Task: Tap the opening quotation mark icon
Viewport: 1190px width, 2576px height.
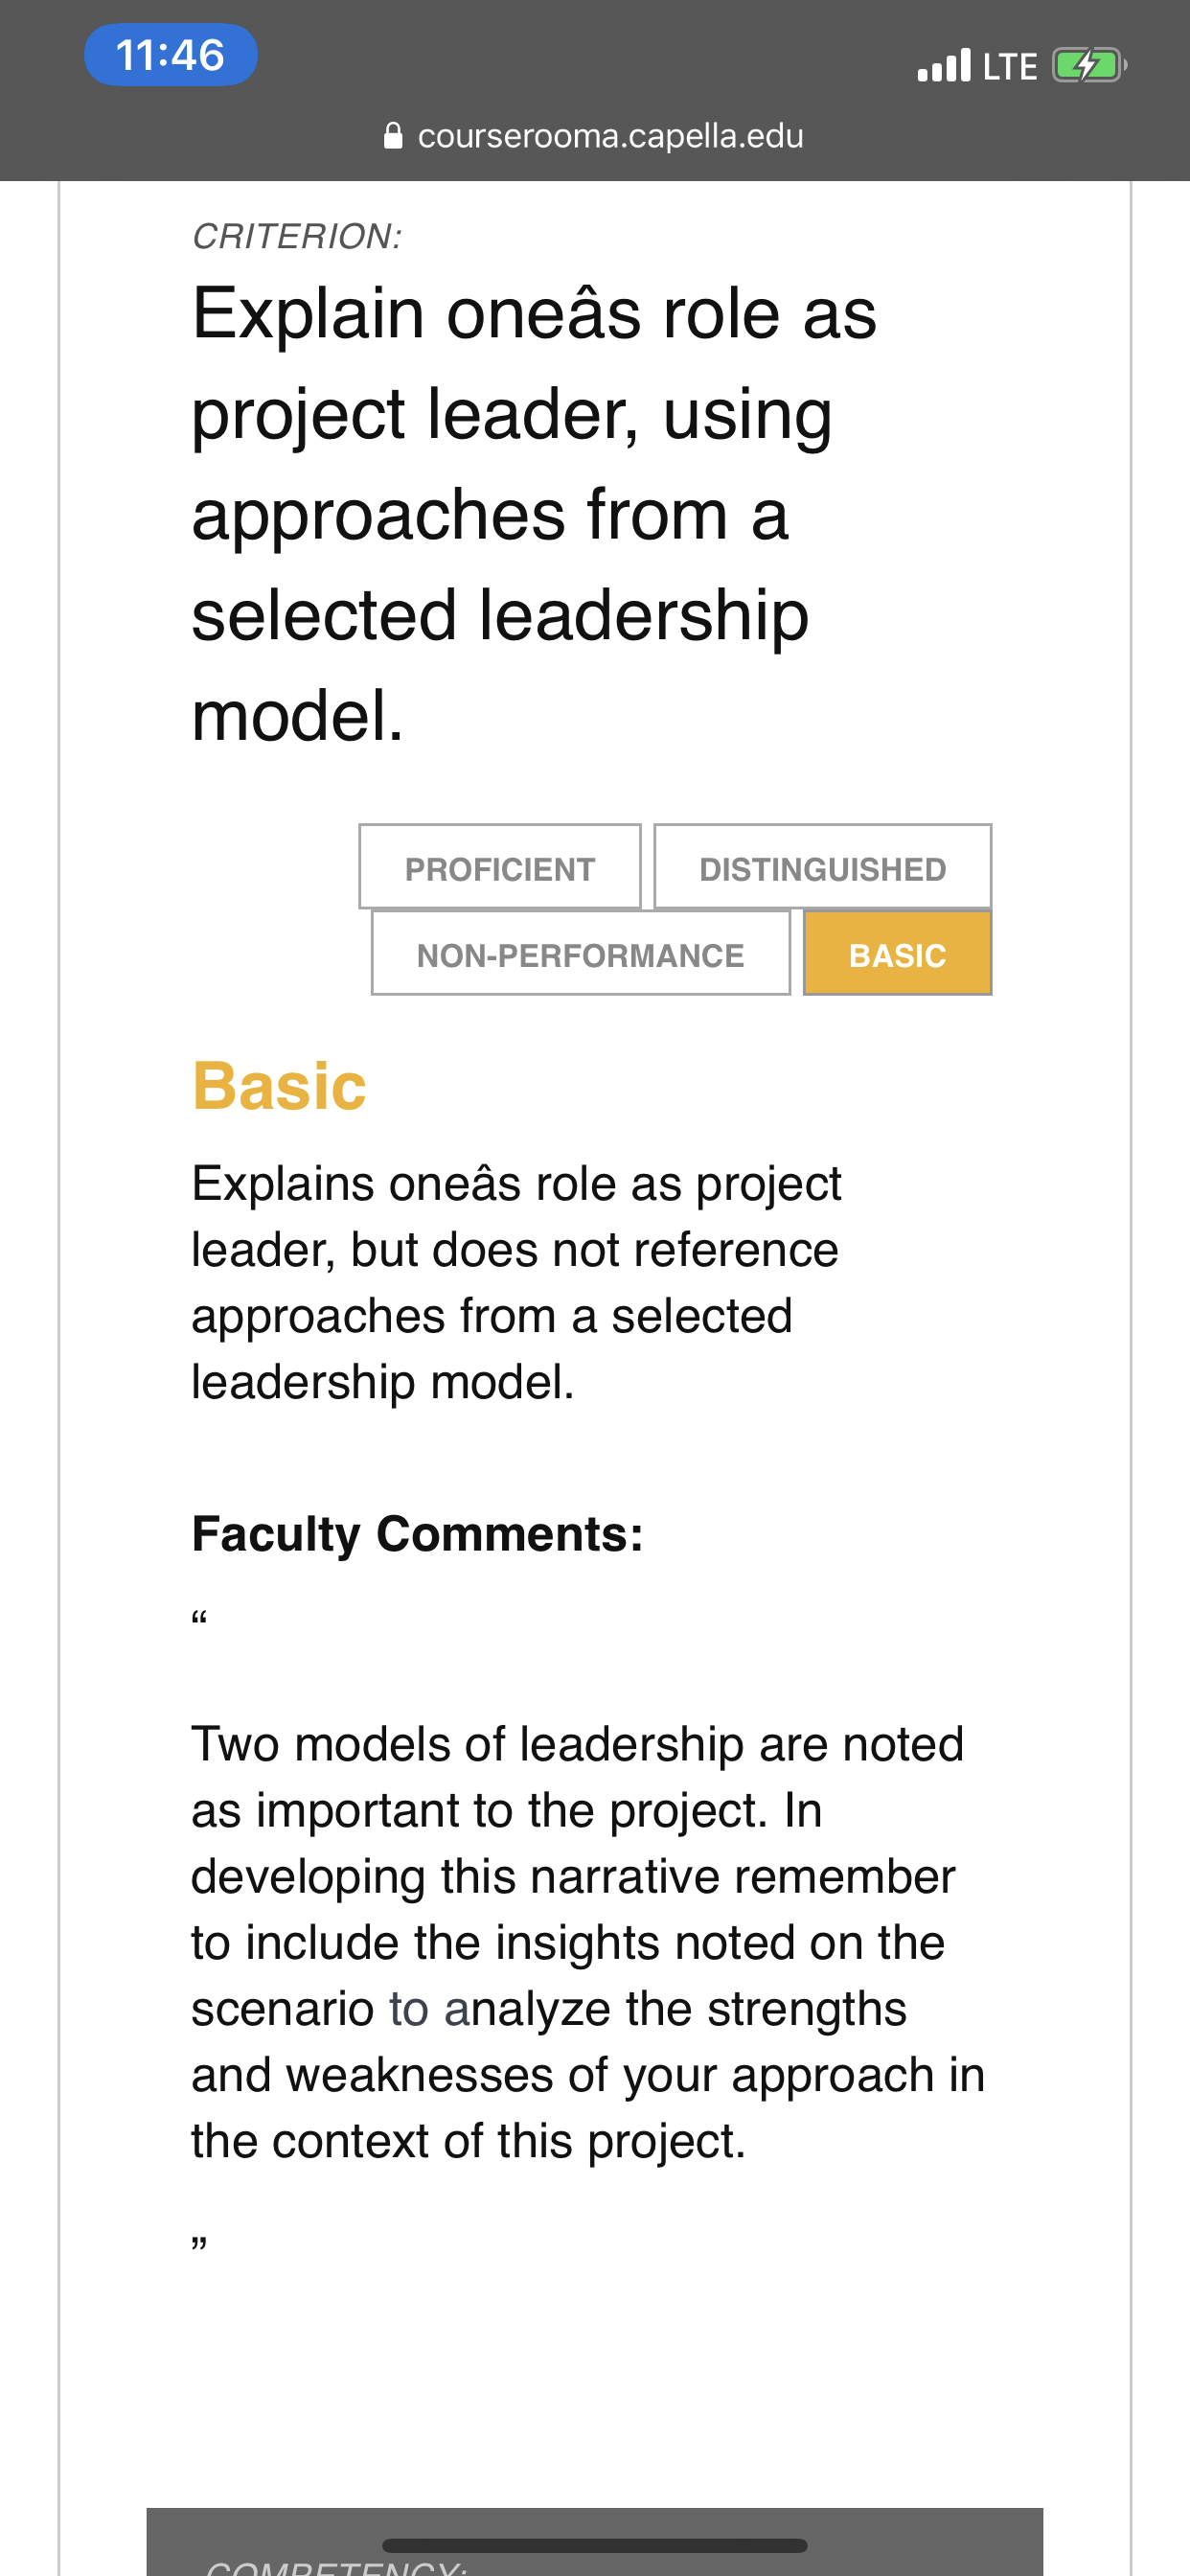Action: 199,1617
